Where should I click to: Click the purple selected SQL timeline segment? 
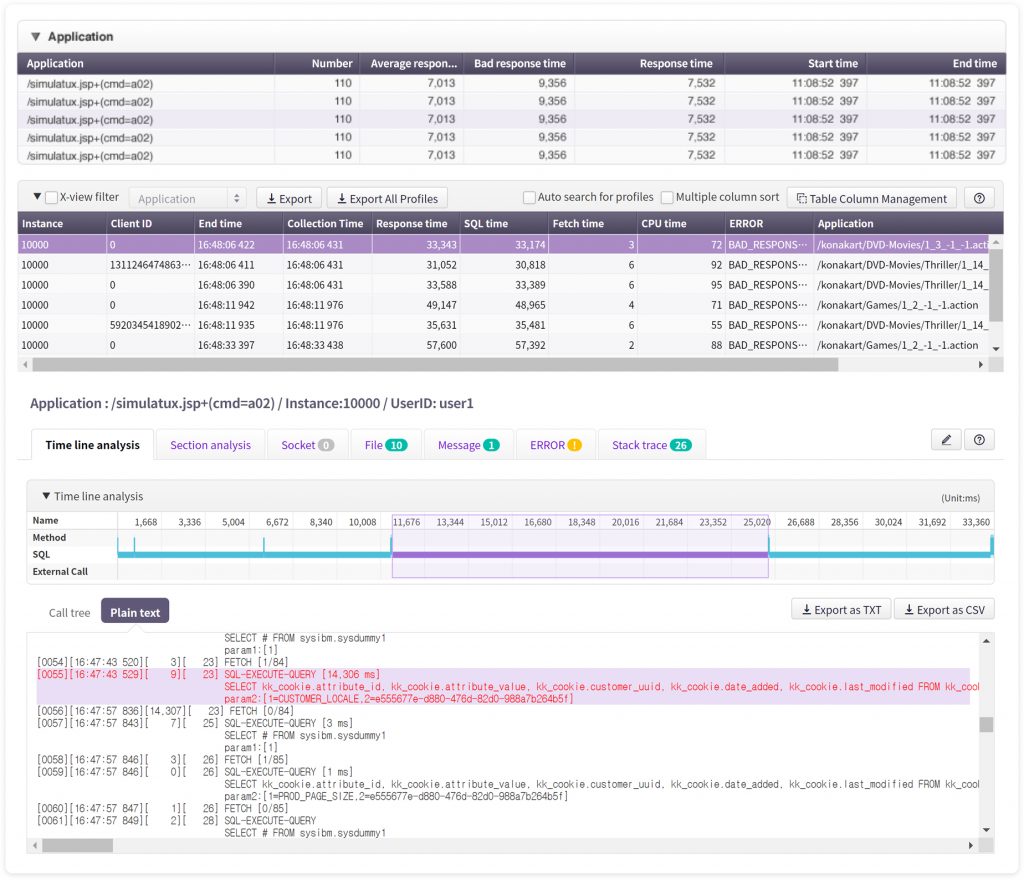(x=580, y=555)
